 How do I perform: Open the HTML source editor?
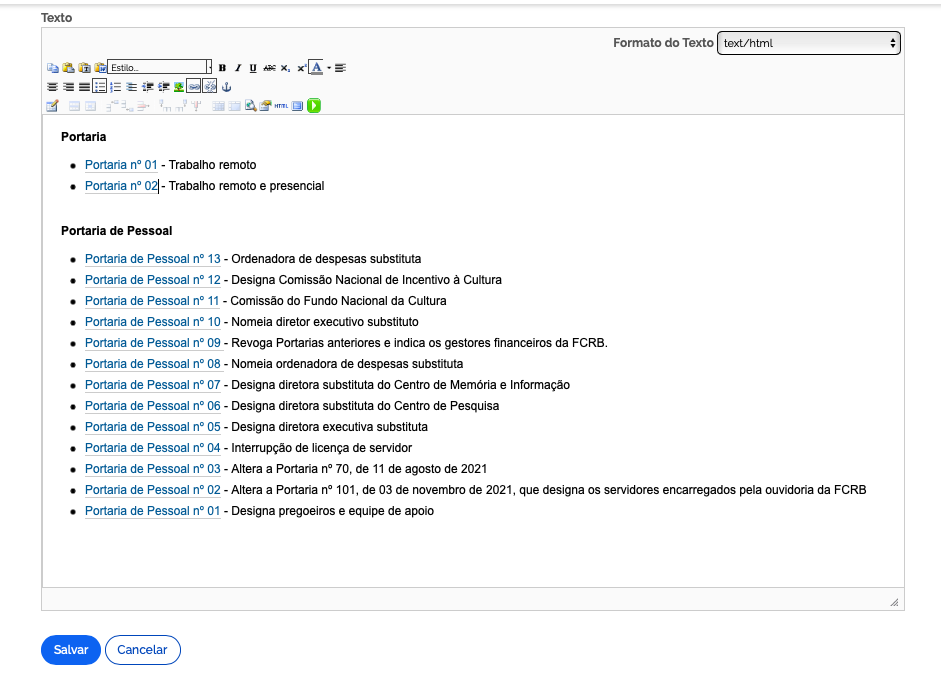(281, 105)
